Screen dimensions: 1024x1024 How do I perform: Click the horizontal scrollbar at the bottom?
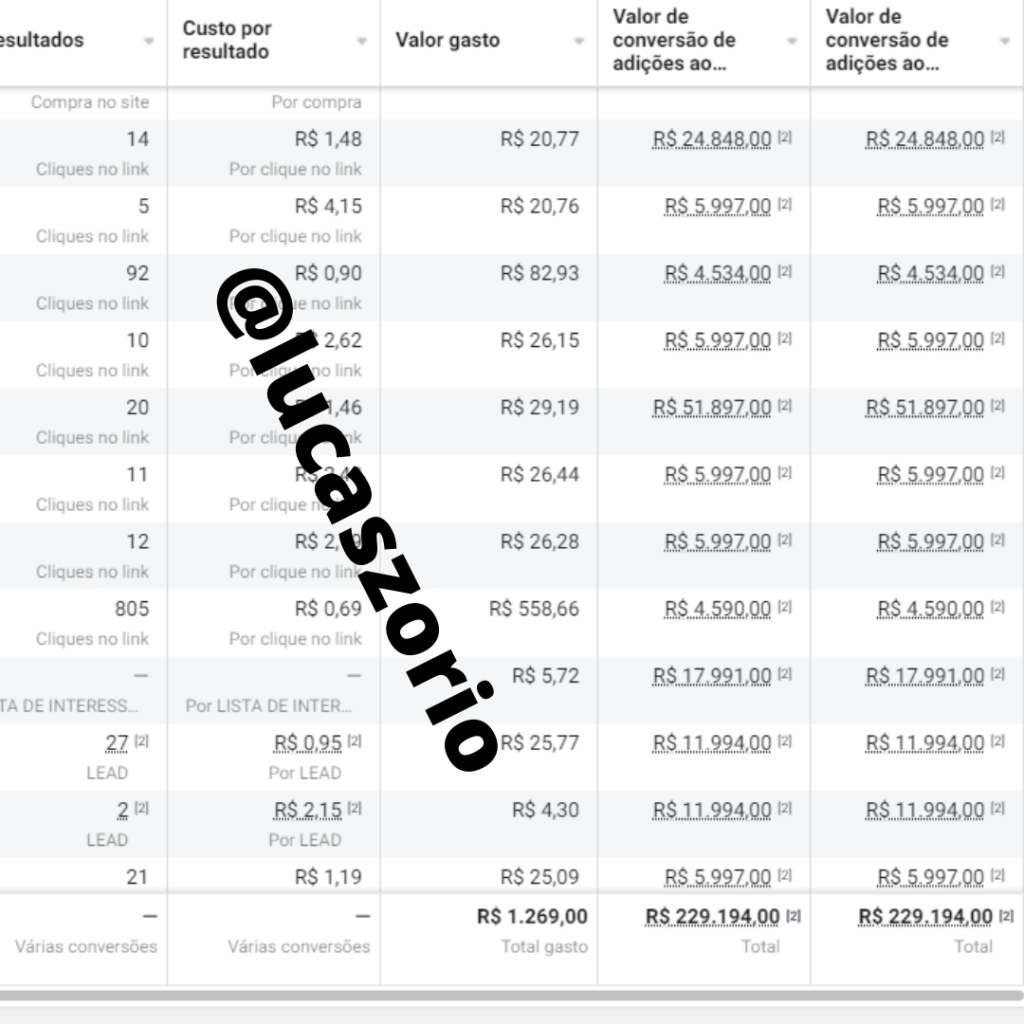pyautogui.click(x=512, y=995)
